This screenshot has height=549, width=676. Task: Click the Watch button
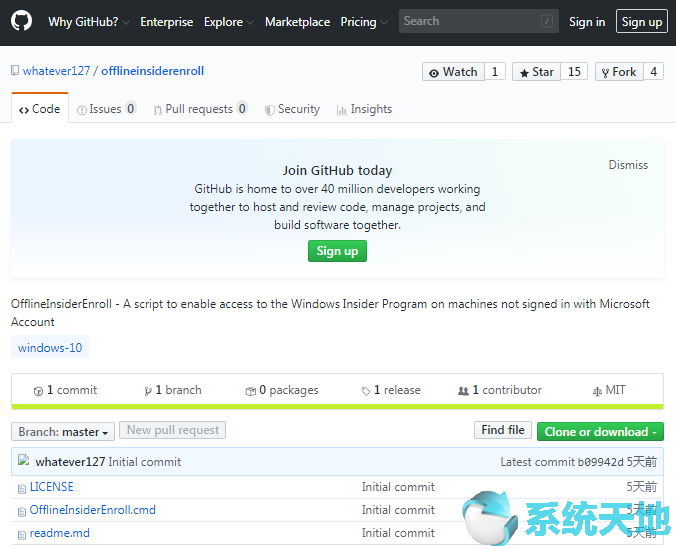click(x=453, y=72)
